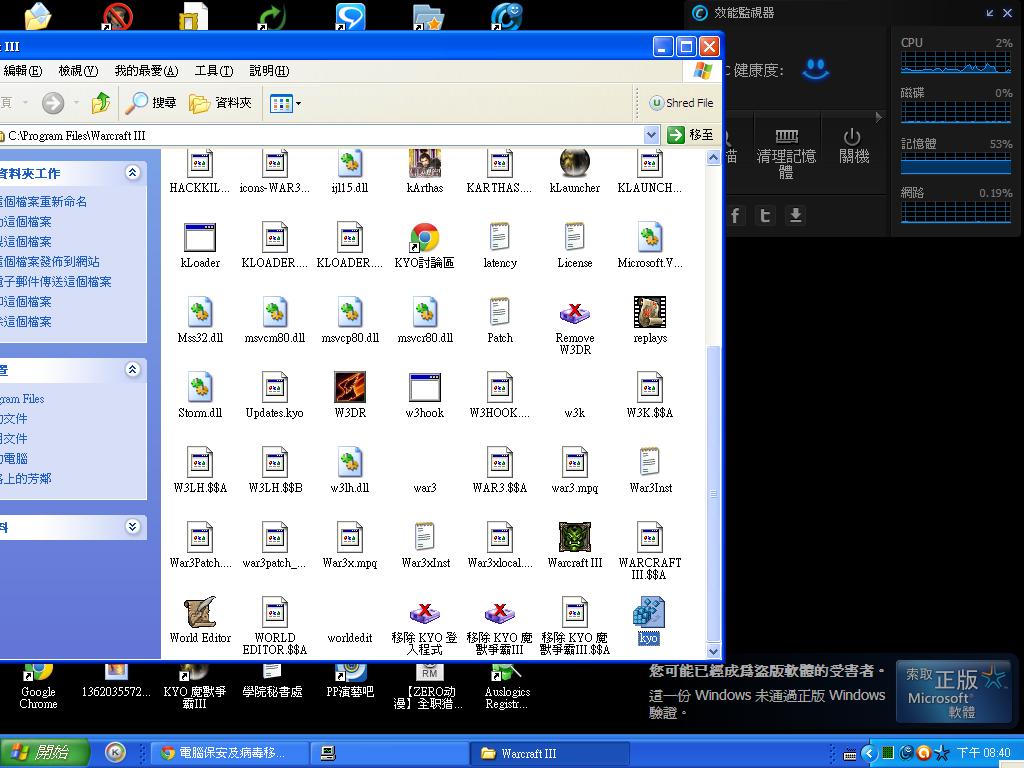Select the Remove W3DR uninstaller icon

(x=575, y=313)
